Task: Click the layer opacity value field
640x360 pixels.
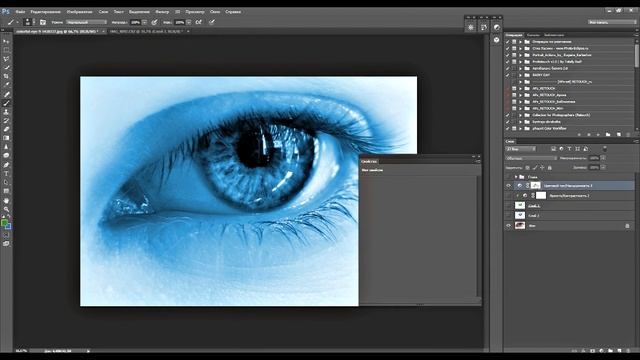Action: [594, 158]
